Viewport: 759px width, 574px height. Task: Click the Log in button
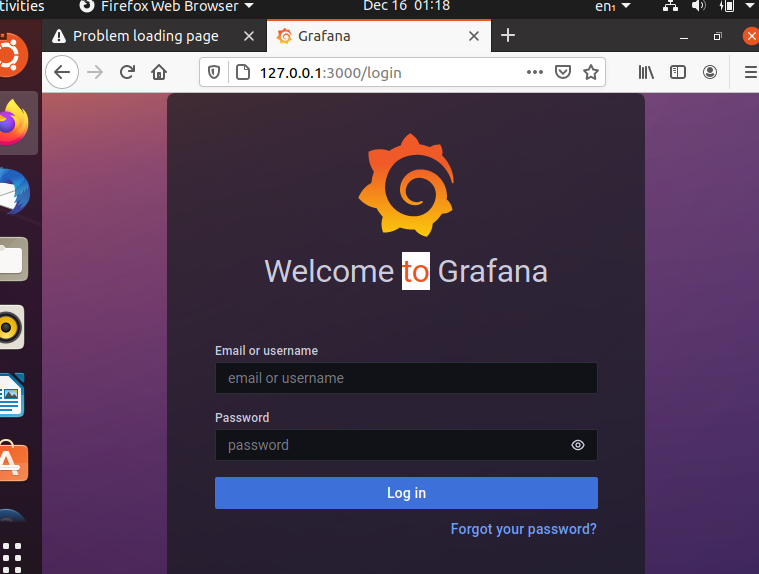pos(406,493)
